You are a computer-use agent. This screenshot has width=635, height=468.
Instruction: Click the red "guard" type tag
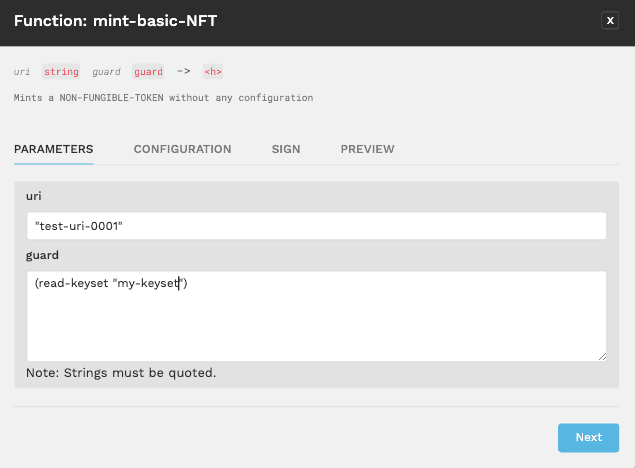tap(148, 72)
